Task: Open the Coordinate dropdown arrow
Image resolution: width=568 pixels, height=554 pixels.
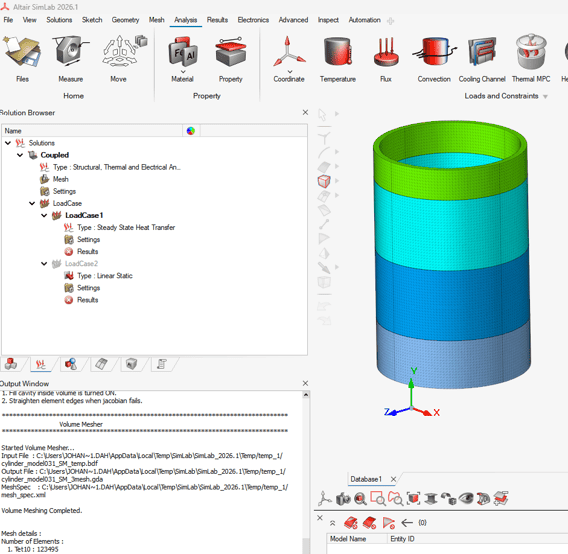Action: (290, 71)
